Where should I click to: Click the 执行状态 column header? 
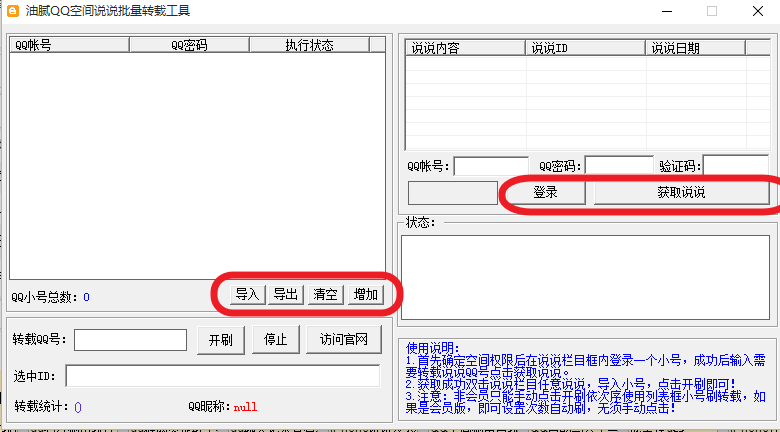309,45
